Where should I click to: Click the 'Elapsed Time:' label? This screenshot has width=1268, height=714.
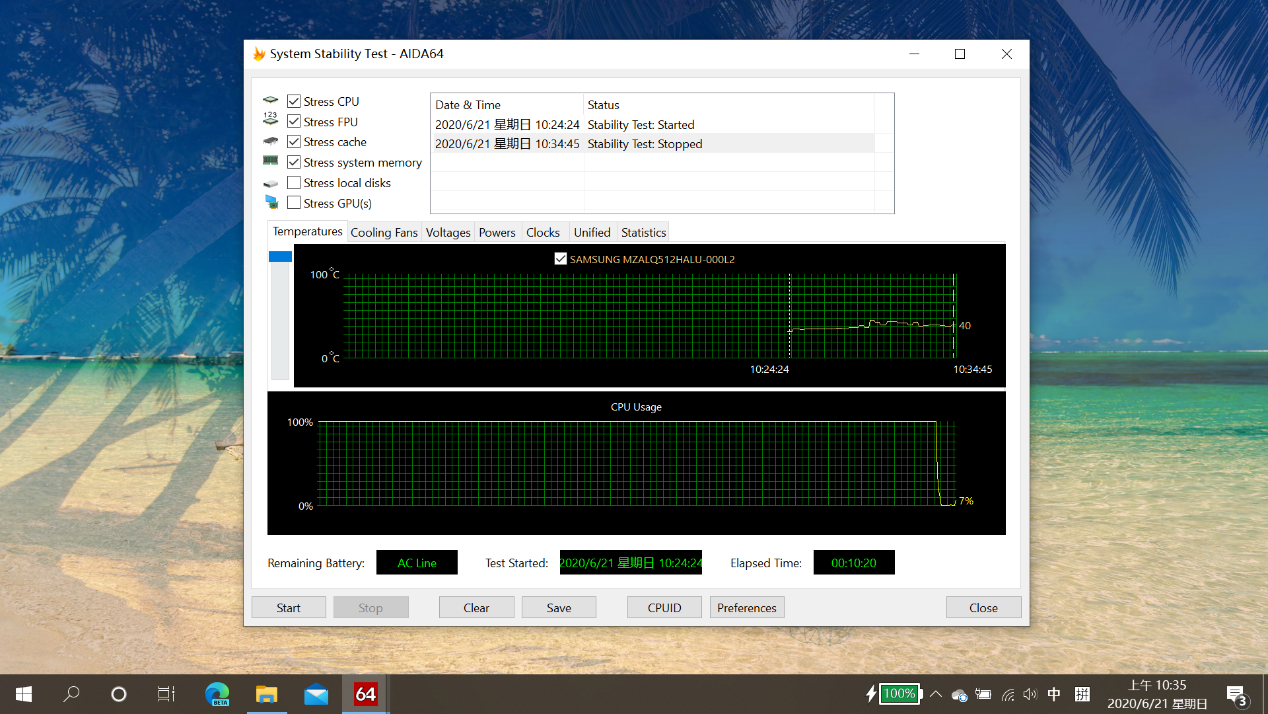pos(766,563)
